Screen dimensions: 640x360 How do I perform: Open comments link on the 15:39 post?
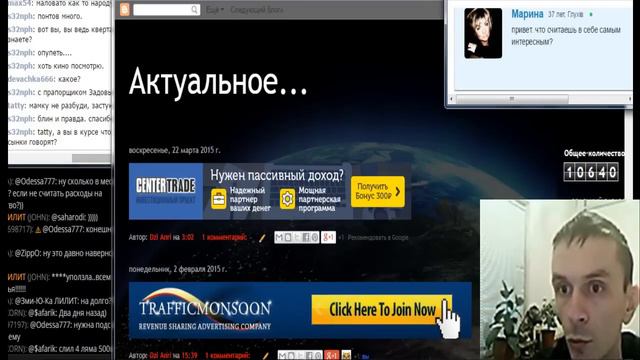(x=228, y=356)
